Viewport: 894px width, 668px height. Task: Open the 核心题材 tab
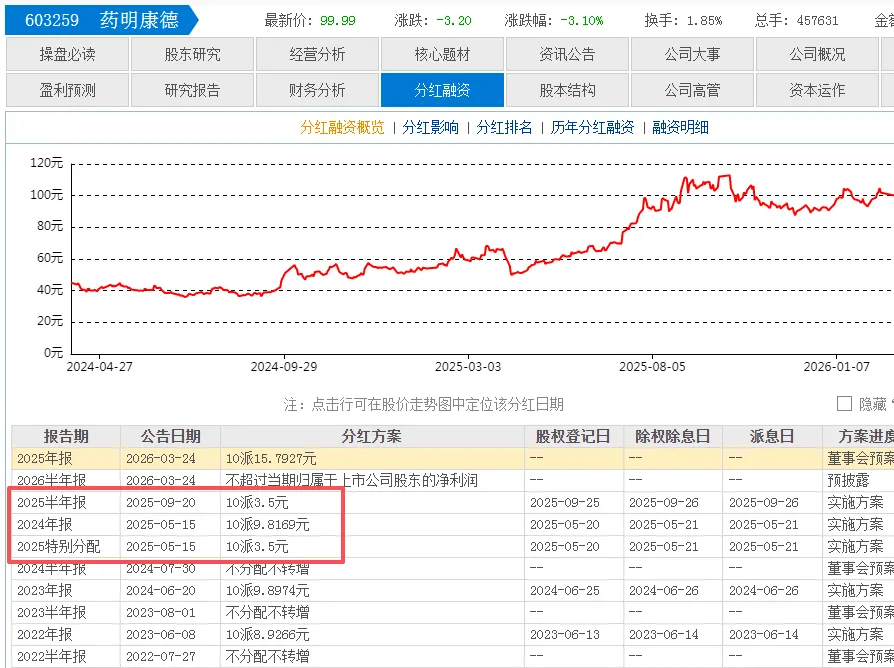pos(442,54)
